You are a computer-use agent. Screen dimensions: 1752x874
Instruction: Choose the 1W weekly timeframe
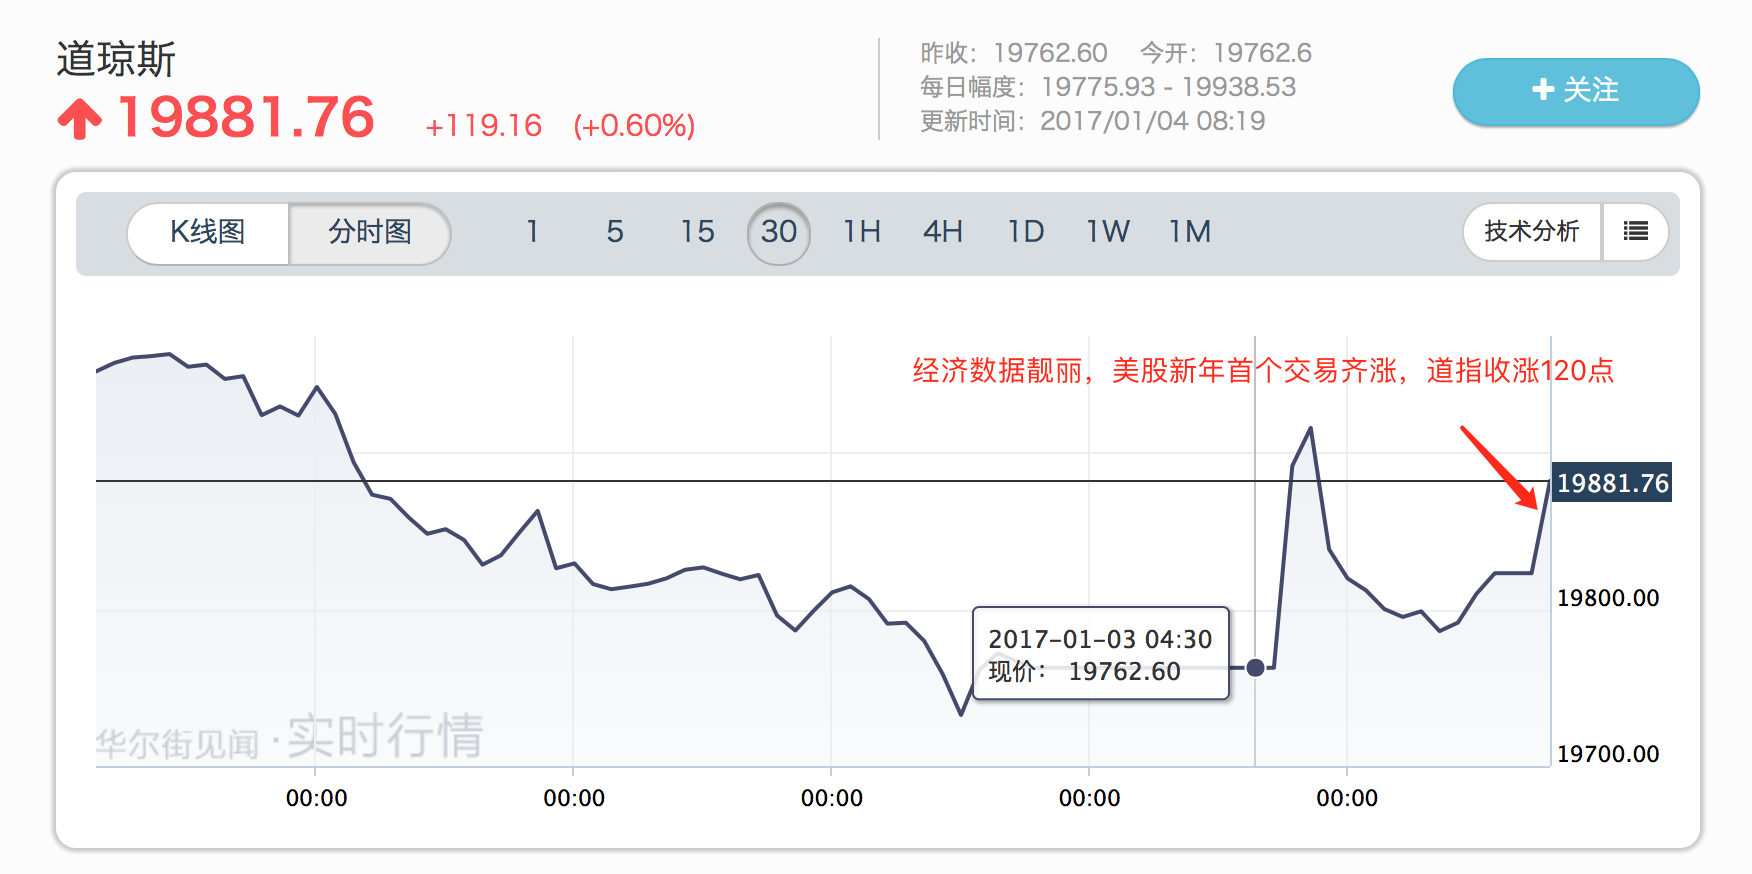click(1108, 232)
